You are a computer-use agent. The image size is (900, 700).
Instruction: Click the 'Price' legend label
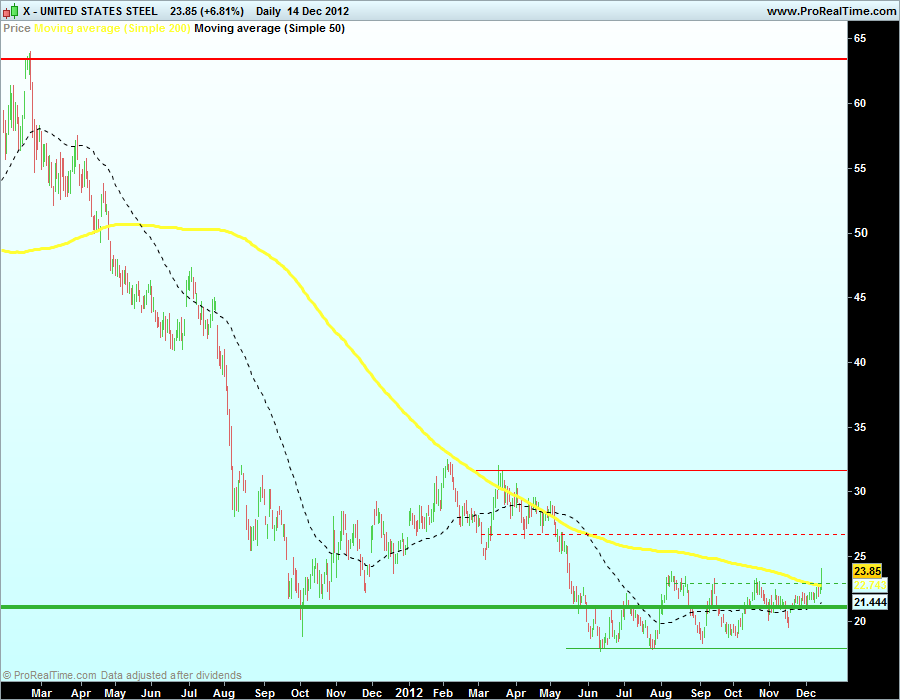pos(17,28)
